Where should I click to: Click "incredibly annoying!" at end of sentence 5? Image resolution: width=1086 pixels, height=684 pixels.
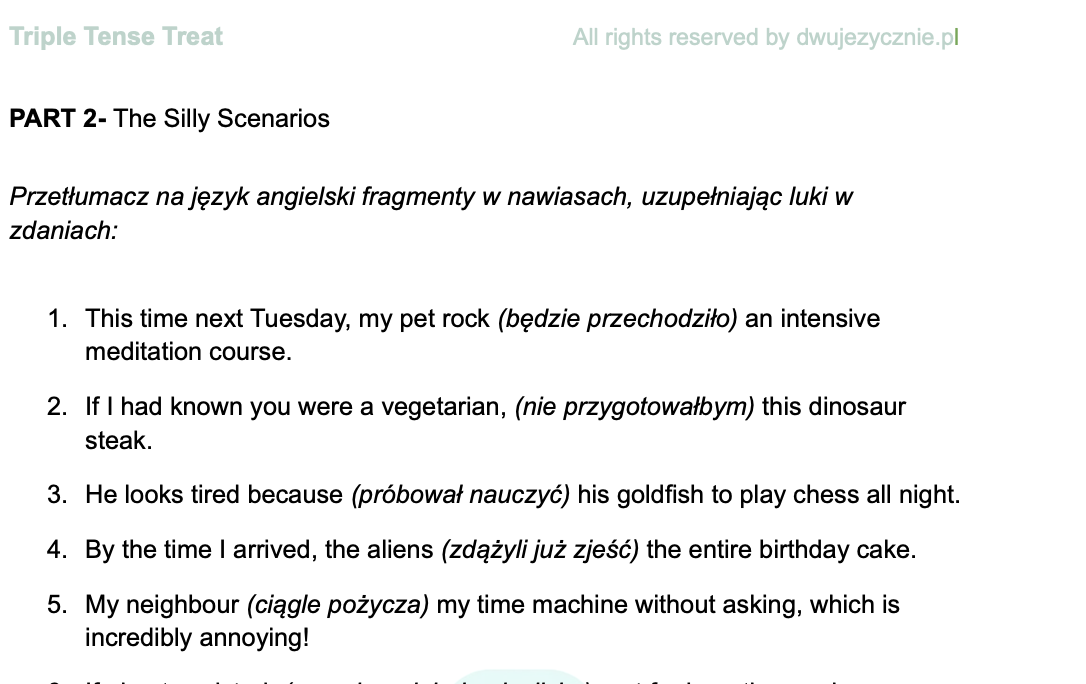click(x=197, y=638)
